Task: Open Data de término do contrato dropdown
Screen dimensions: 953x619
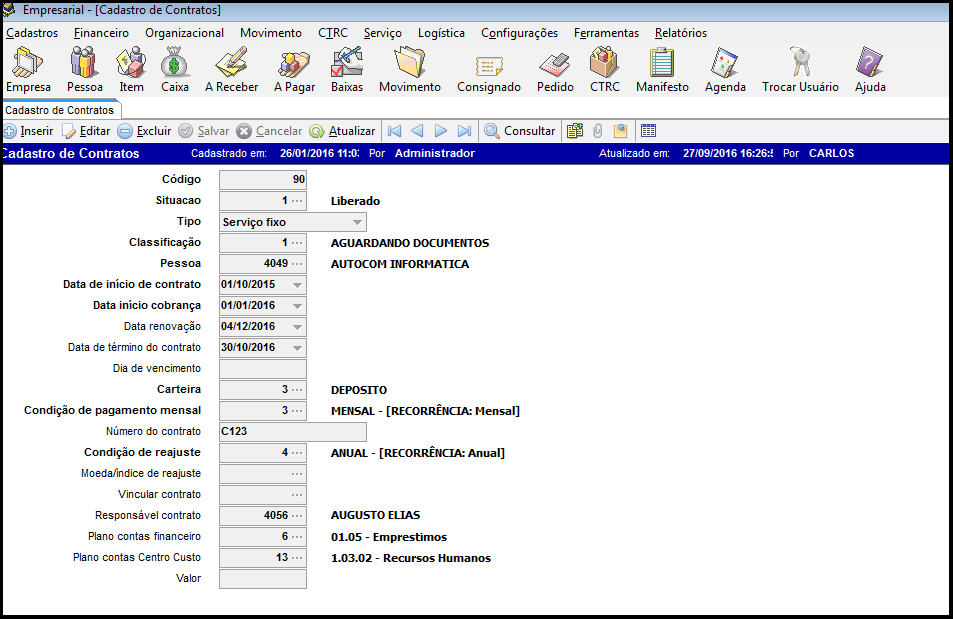Action: pyautogui.click(x=297, y=348)
